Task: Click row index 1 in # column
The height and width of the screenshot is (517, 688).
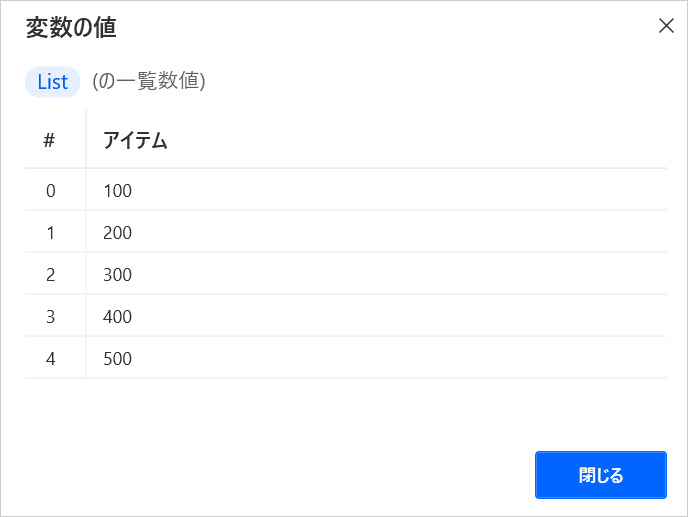Action: (50, 232)
